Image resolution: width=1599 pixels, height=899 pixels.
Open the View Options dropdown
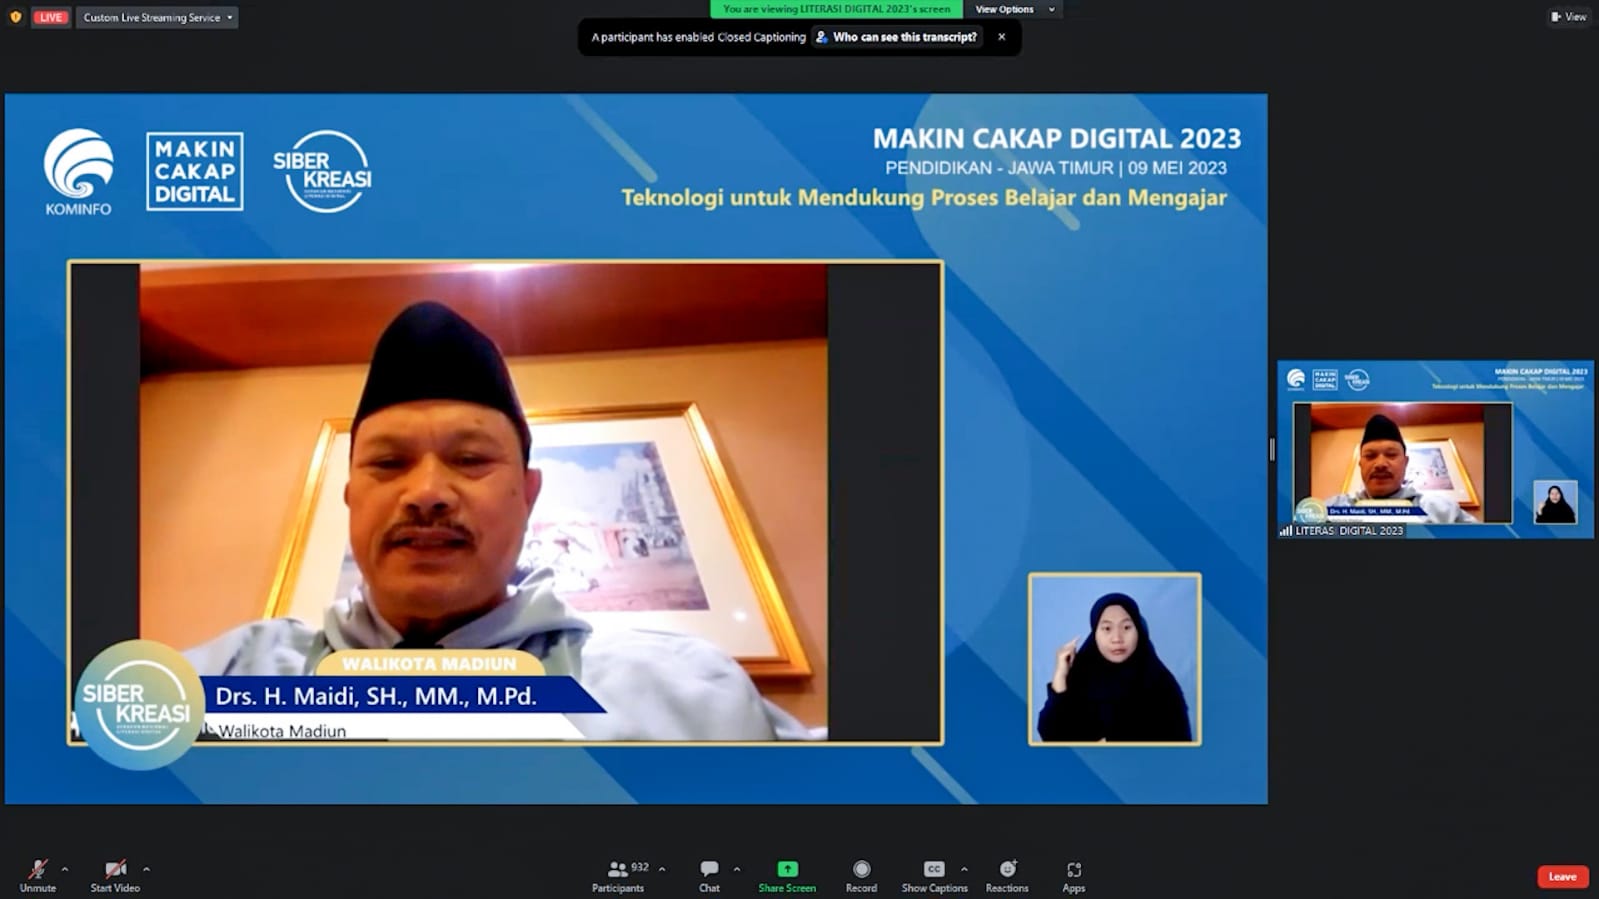1013,9
